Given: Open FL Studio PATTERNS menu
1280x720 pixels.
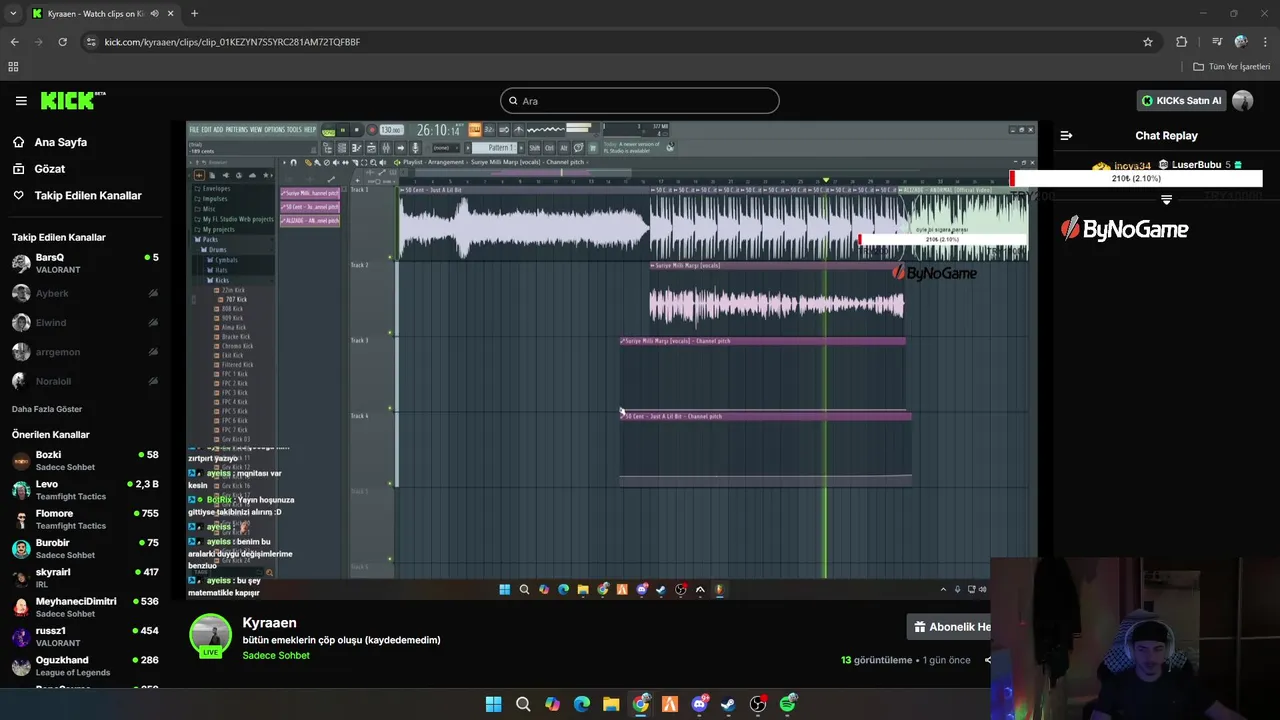Looking at the screenshot, I should [x=237, y=129].
